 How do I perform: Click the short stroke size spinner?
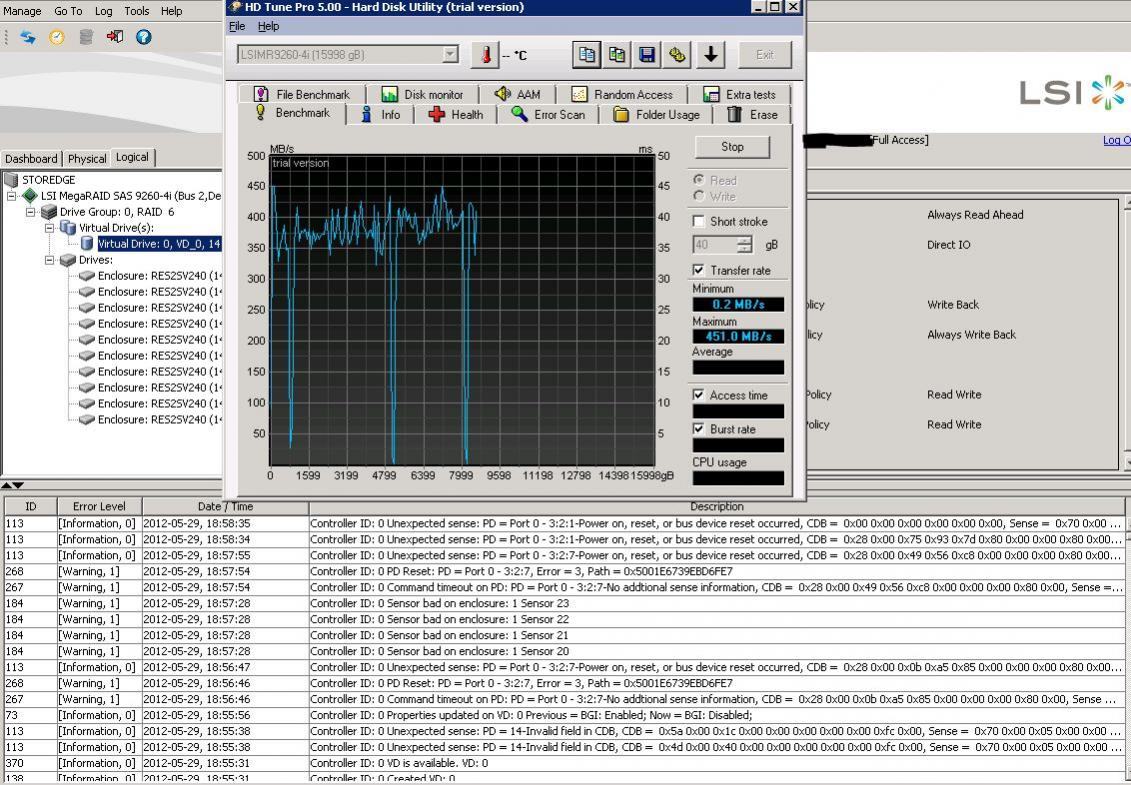pos(744,244)
